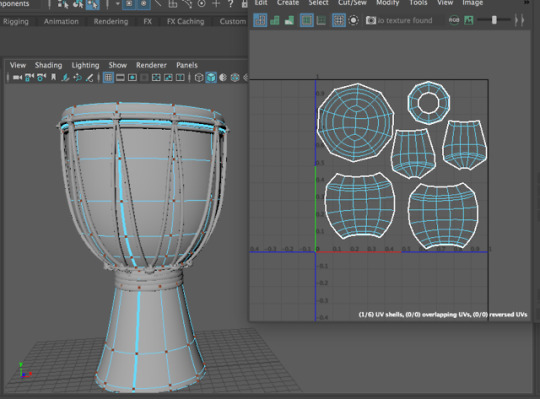Click the UV distortion shader icon

coord(289,20)
